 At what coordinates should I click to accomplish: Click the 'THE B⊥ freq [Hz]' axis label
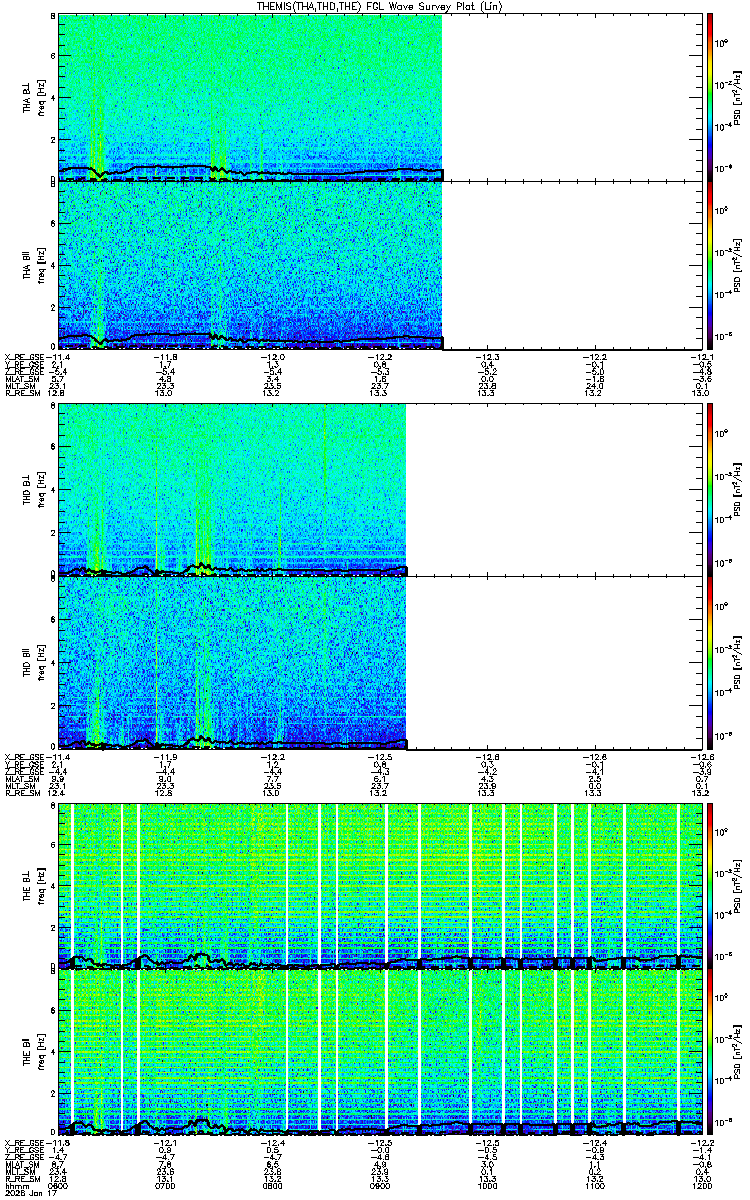34,886
